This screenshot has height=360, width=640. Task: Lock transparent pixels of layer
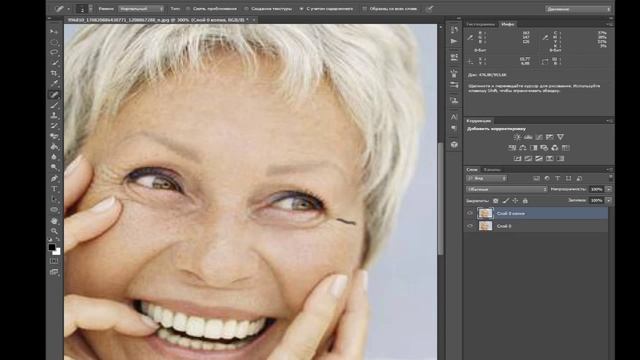coord(496,201)
